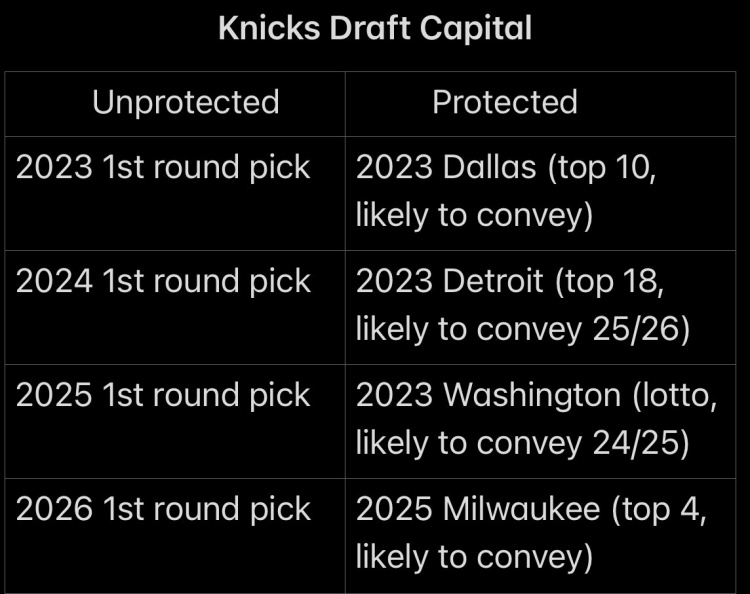Click the word Dallas in the table
This screenshot has height=594, width=750.
click(x=489, y=167)
